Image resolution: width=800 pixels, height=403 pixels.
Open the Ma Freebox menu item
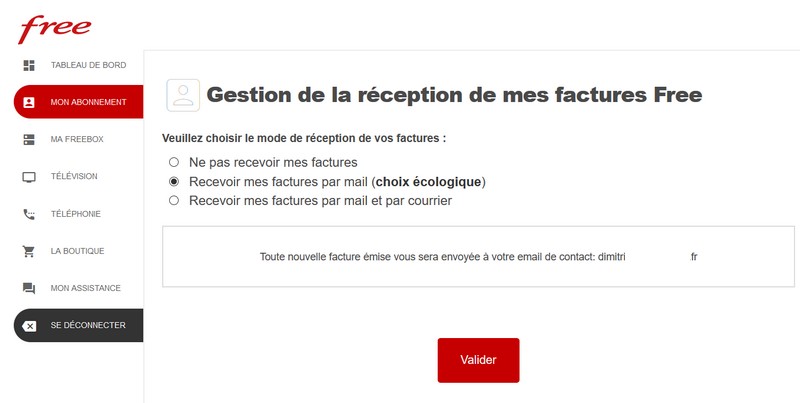click(77, 139)
